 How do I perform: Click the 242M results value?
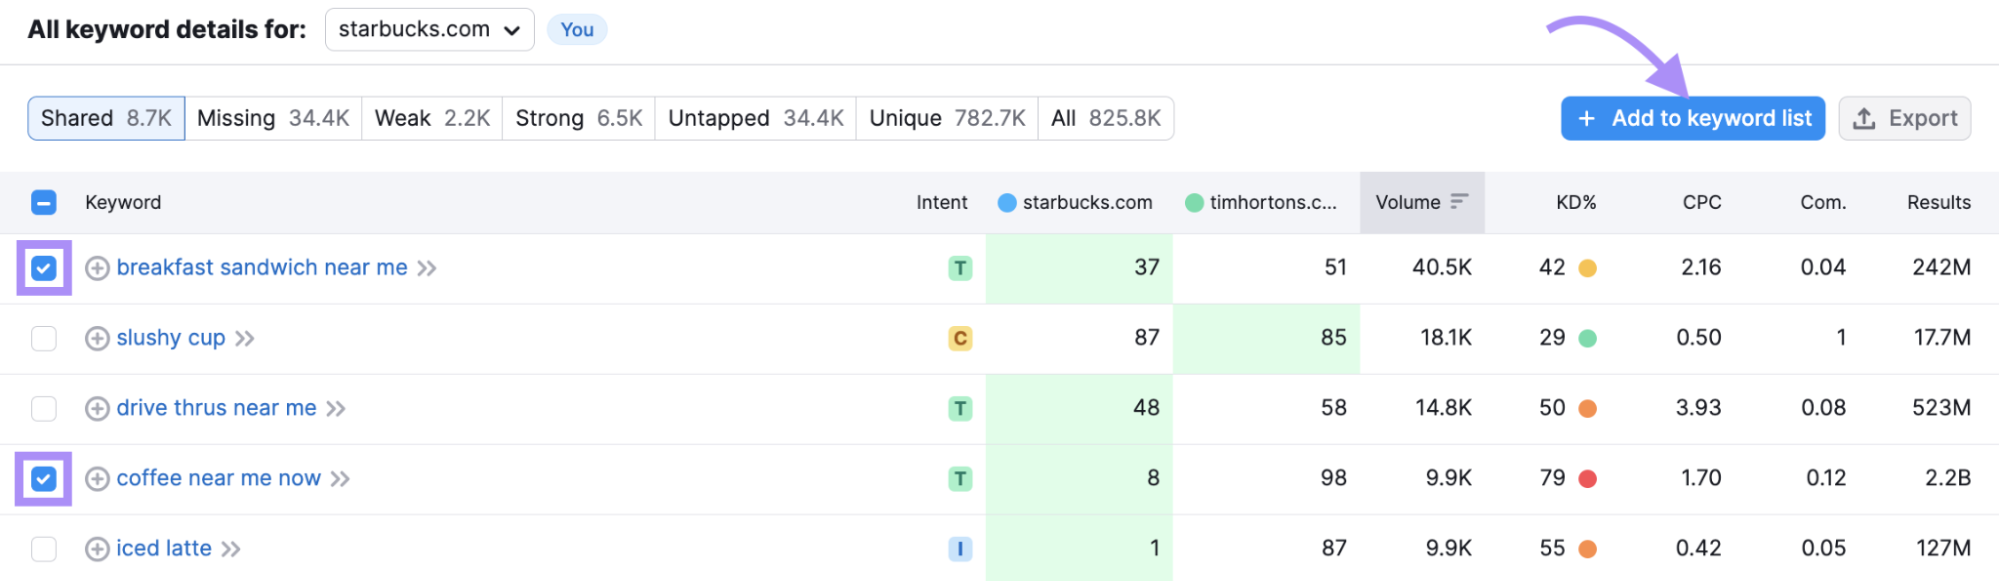point(1942,267)
